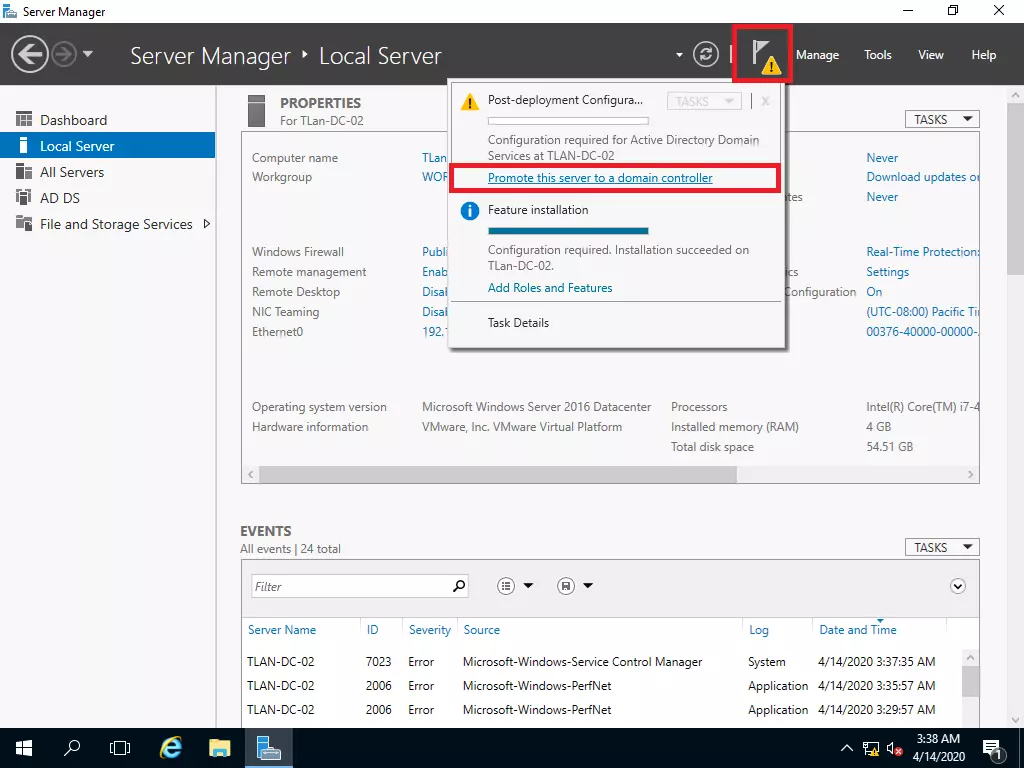
Task: Click the Real-Time Protection link
Action: coord(922,251)
